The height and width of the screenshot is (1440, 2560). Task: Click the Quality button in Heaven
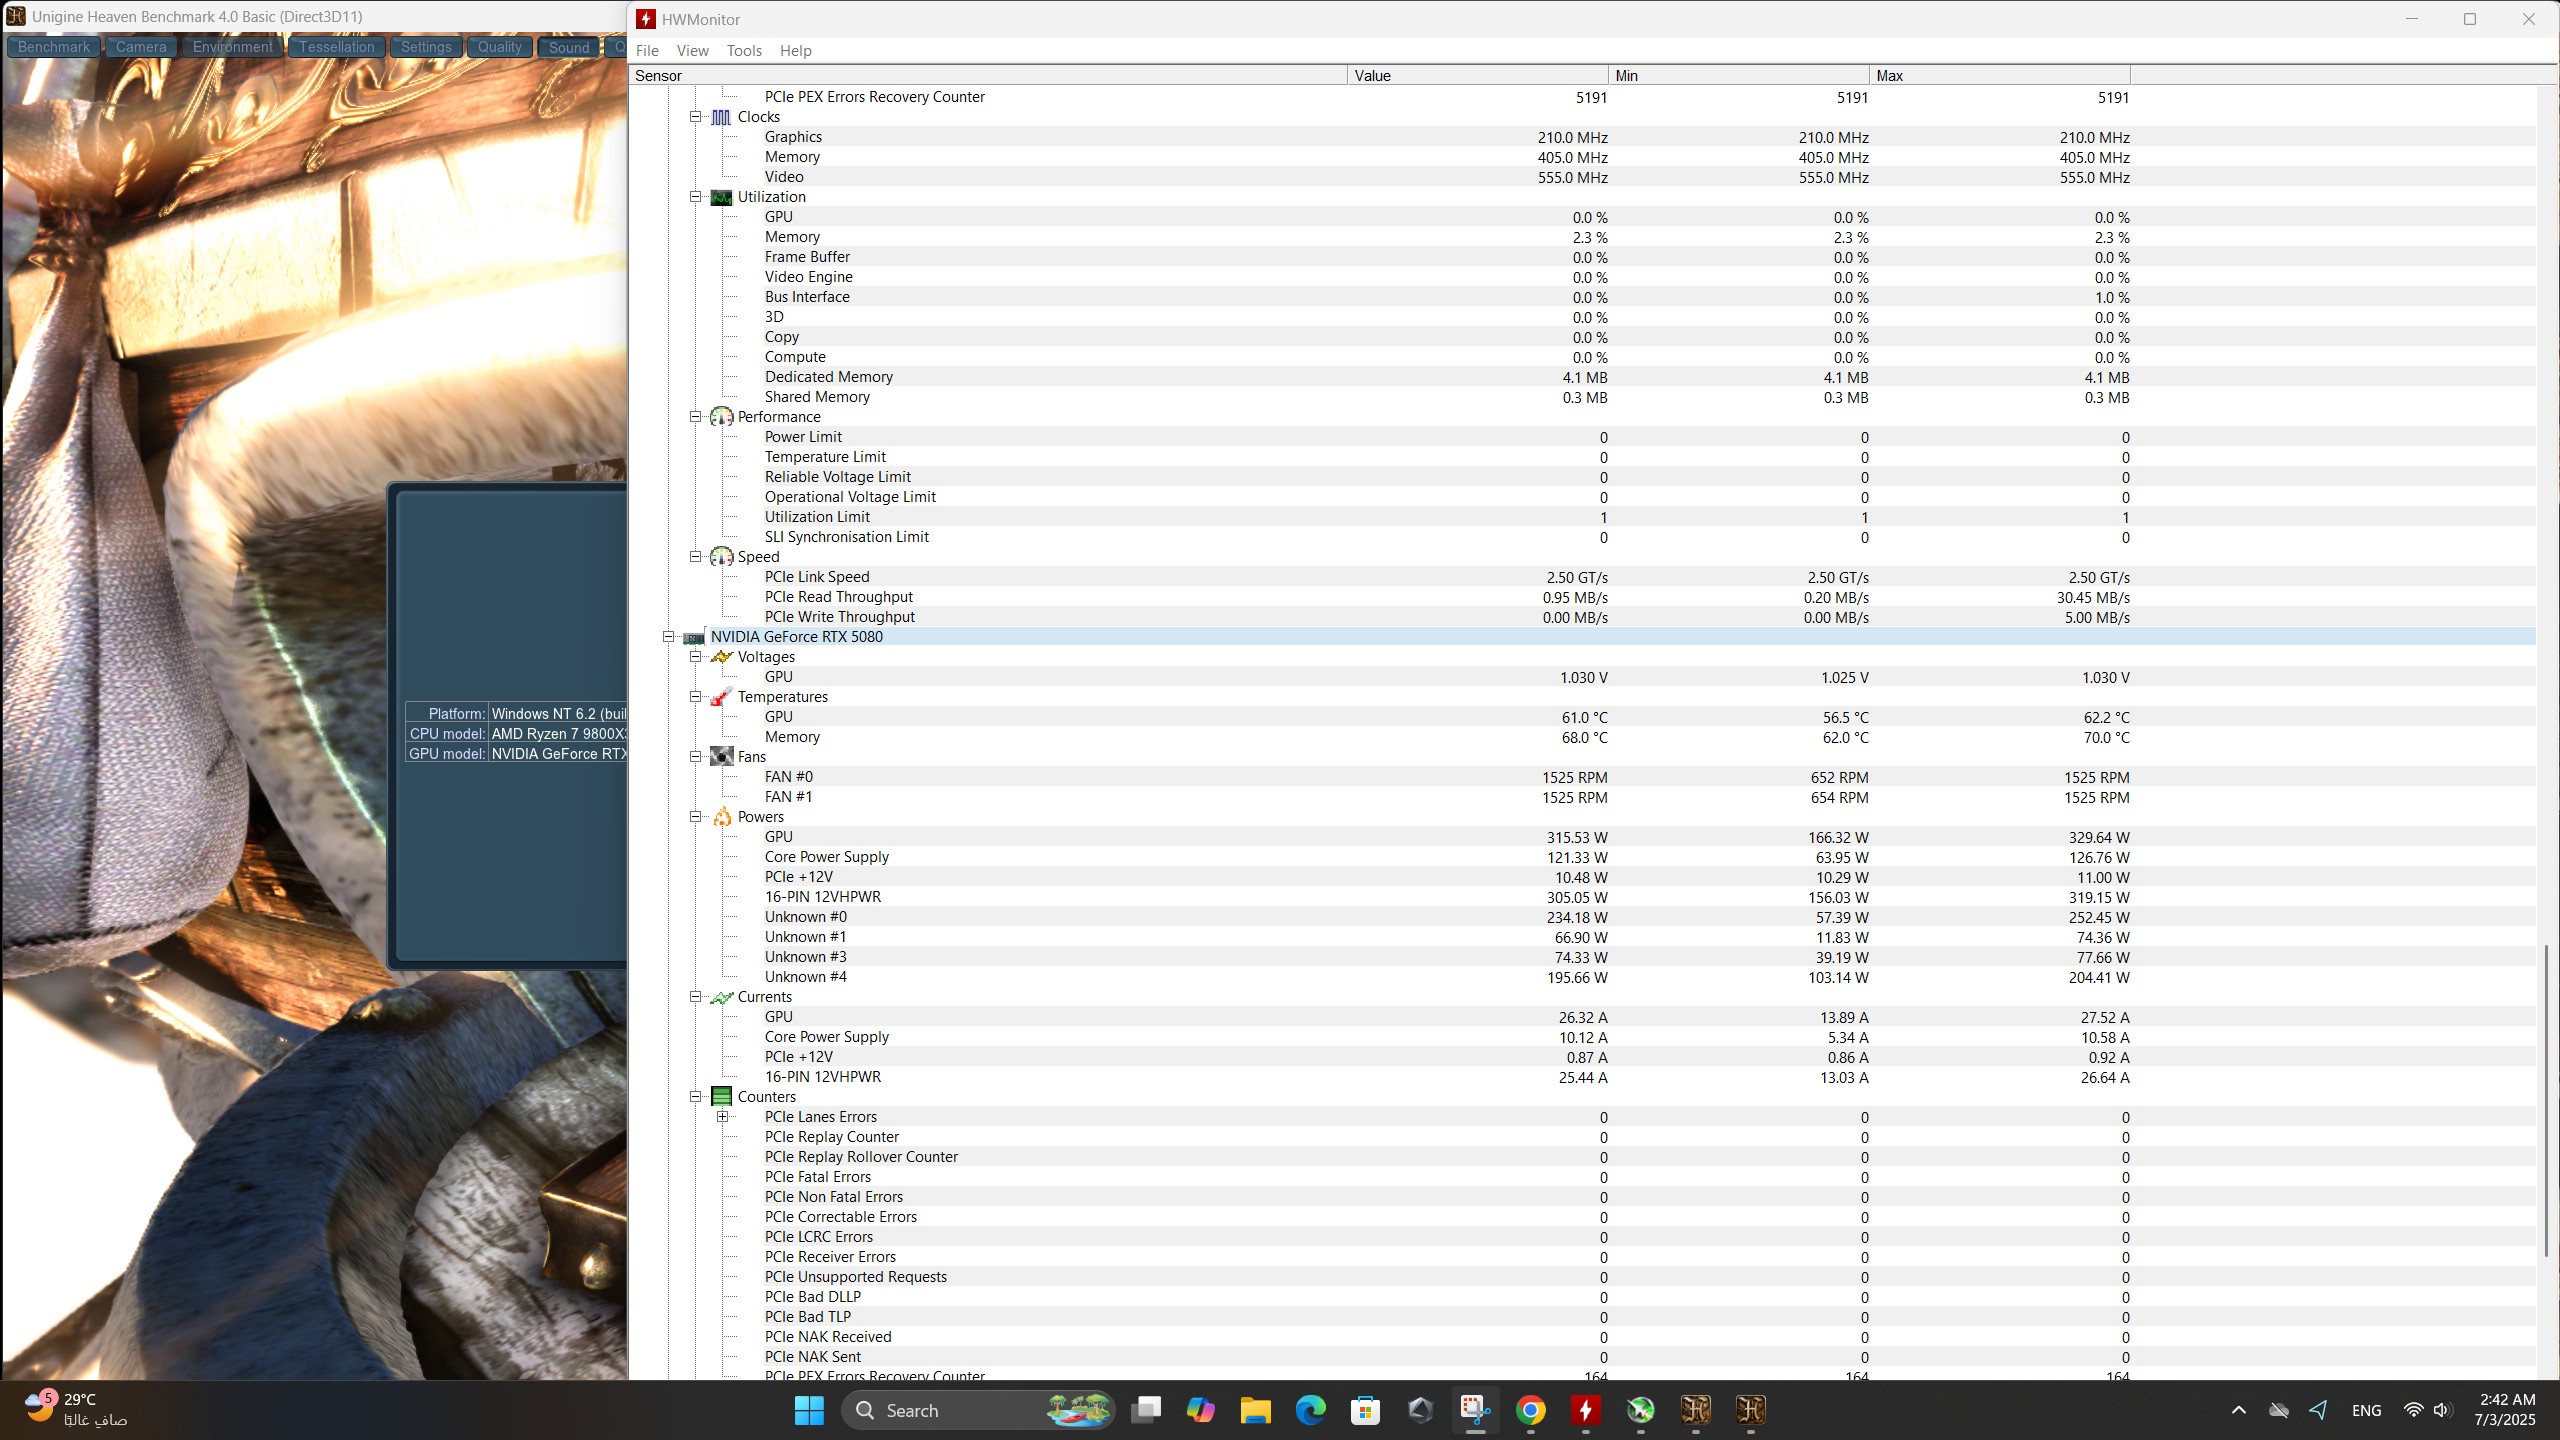(500, 47)
